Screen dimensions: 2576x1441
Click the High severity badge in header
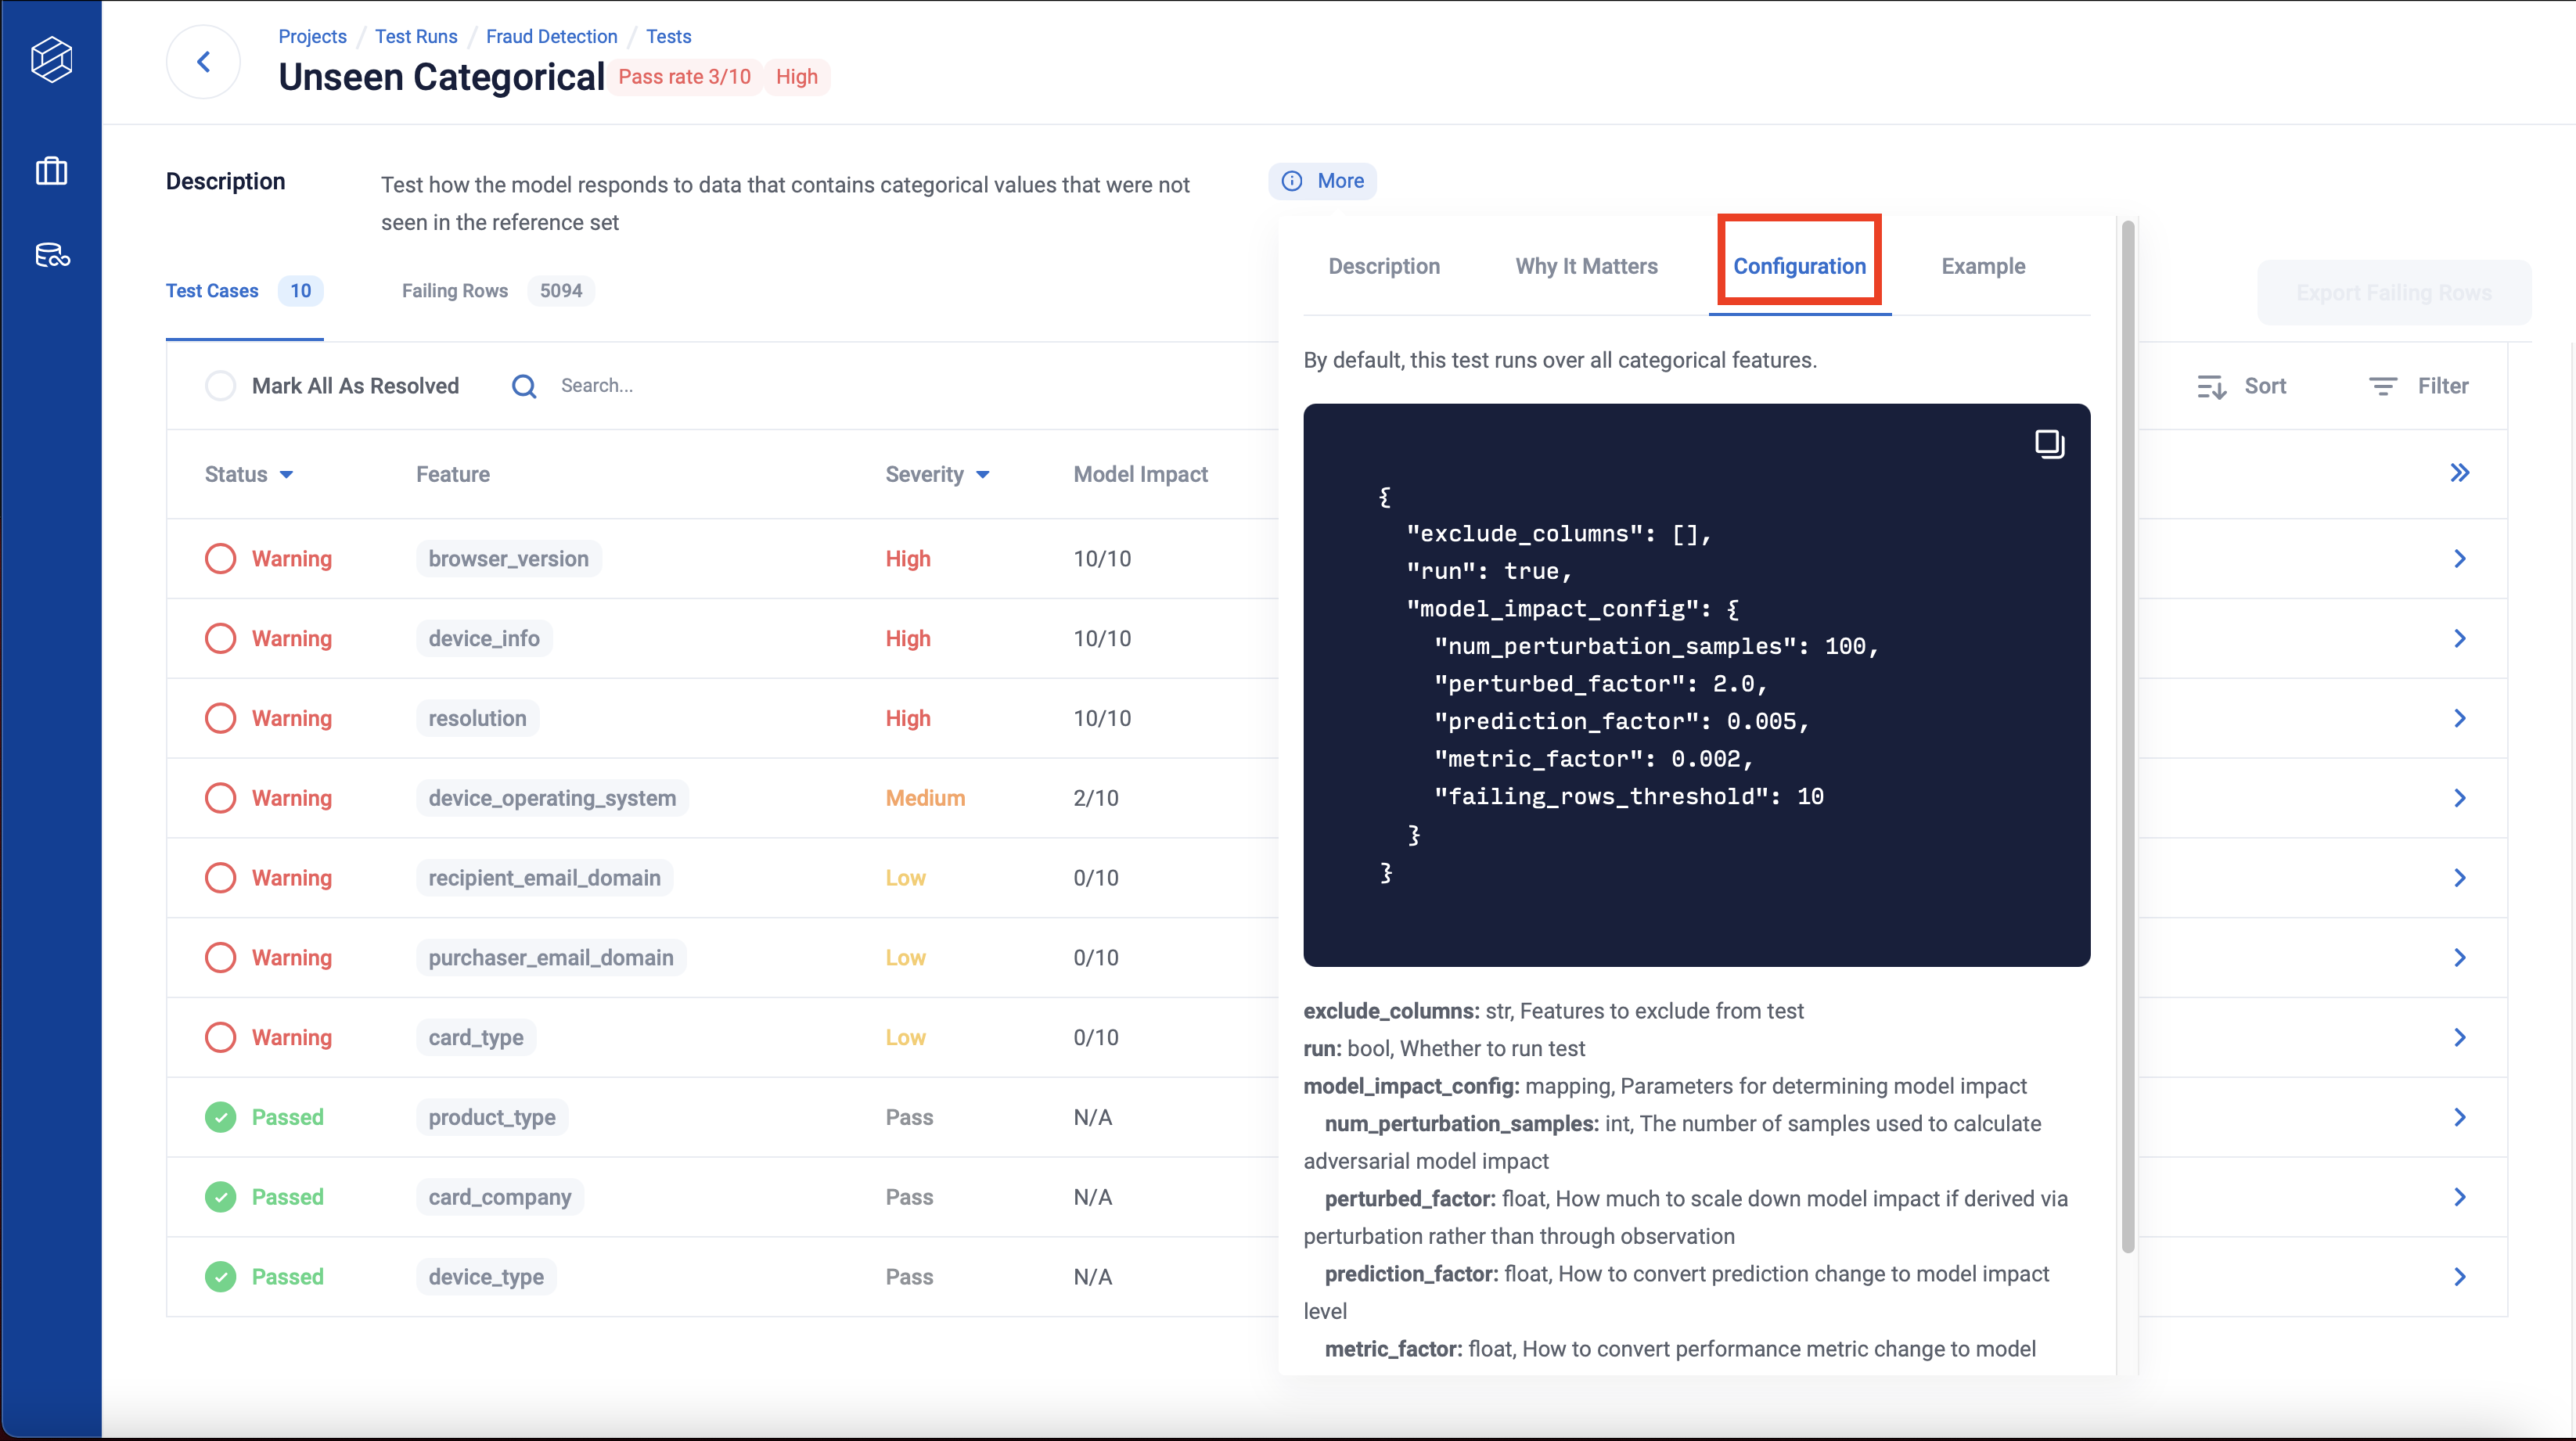point(796,77)
